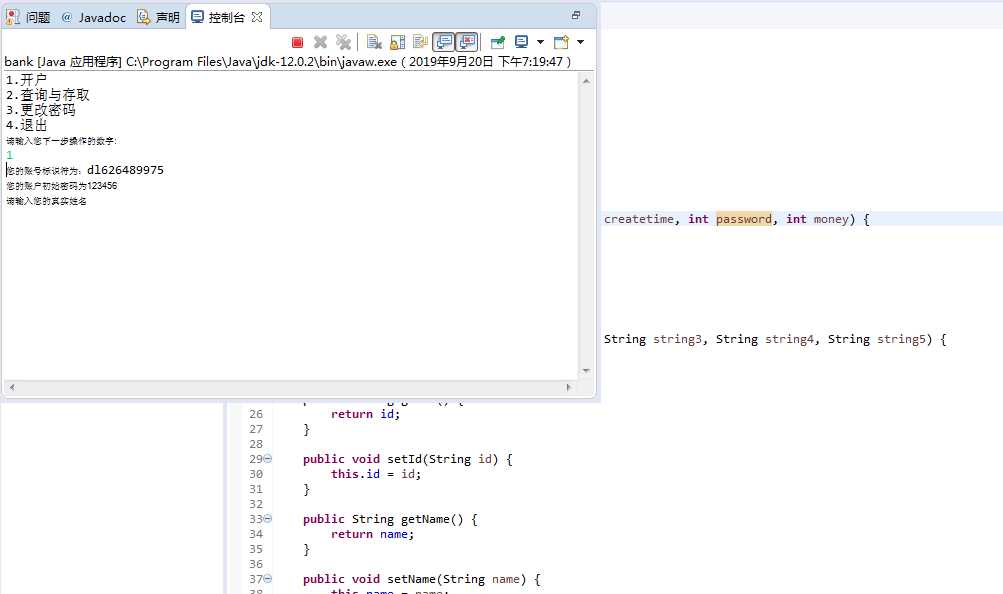The width and height of the screenshot is (1003, 594).
Task: Terminate the running bank program
Action: click(x=297, y=42)
